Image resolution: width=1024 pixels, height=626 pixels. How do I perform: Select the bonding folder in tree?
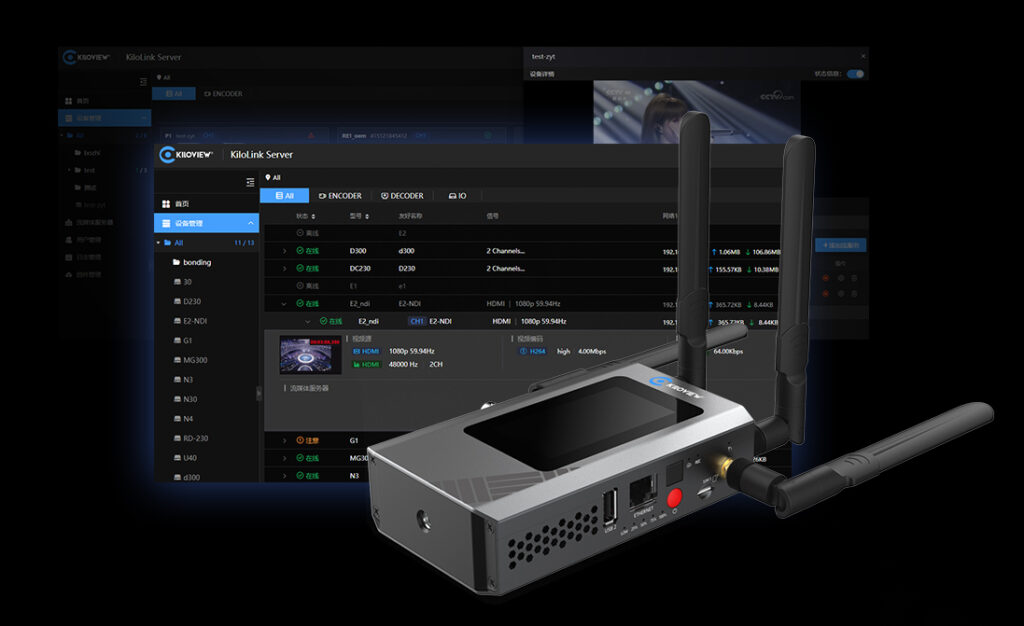coord(192,262)
